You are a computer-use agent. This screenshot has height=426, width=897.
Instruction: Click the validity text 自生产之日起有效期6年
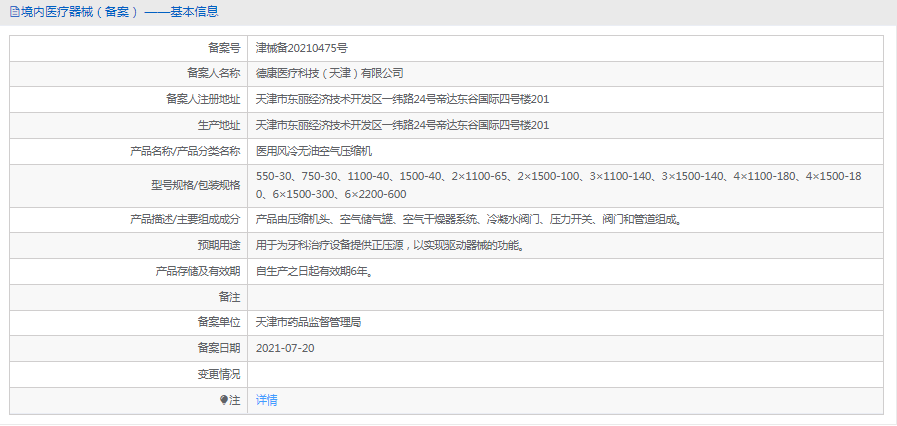pyautogui.click(x=315, y=272)
